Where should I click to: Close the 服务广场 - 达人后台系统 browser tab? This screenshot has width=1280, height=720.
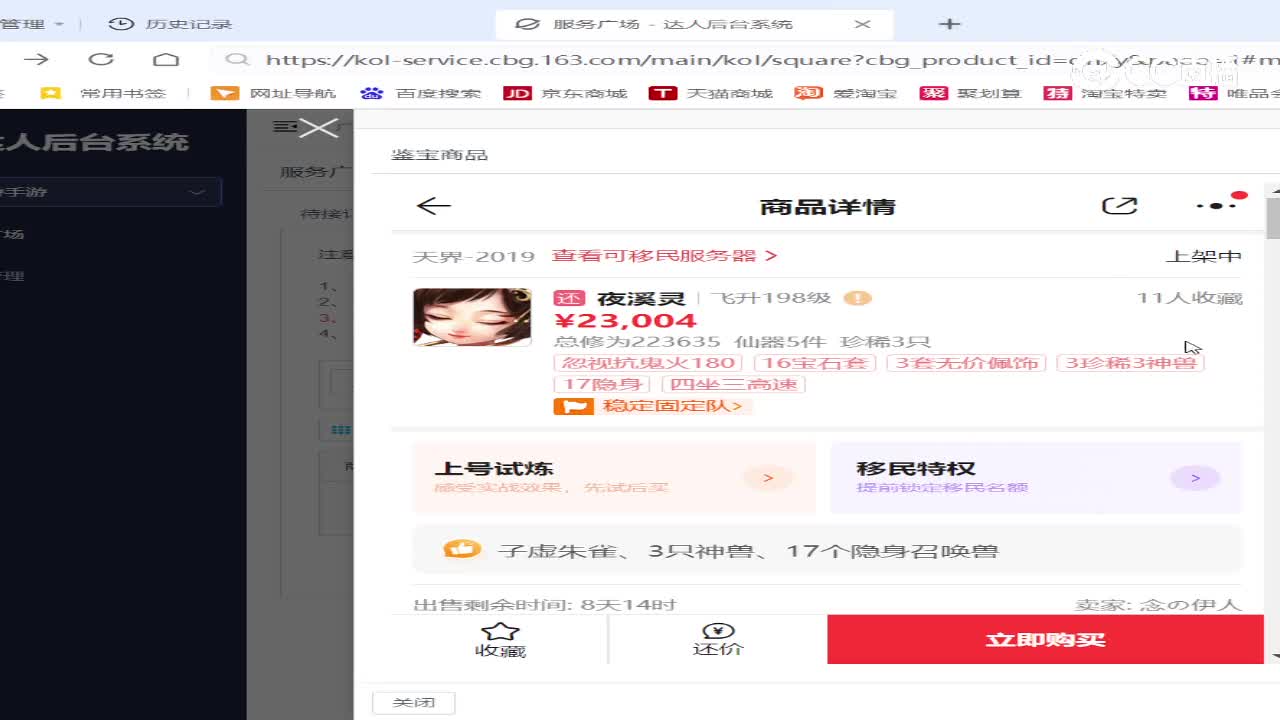863,24
